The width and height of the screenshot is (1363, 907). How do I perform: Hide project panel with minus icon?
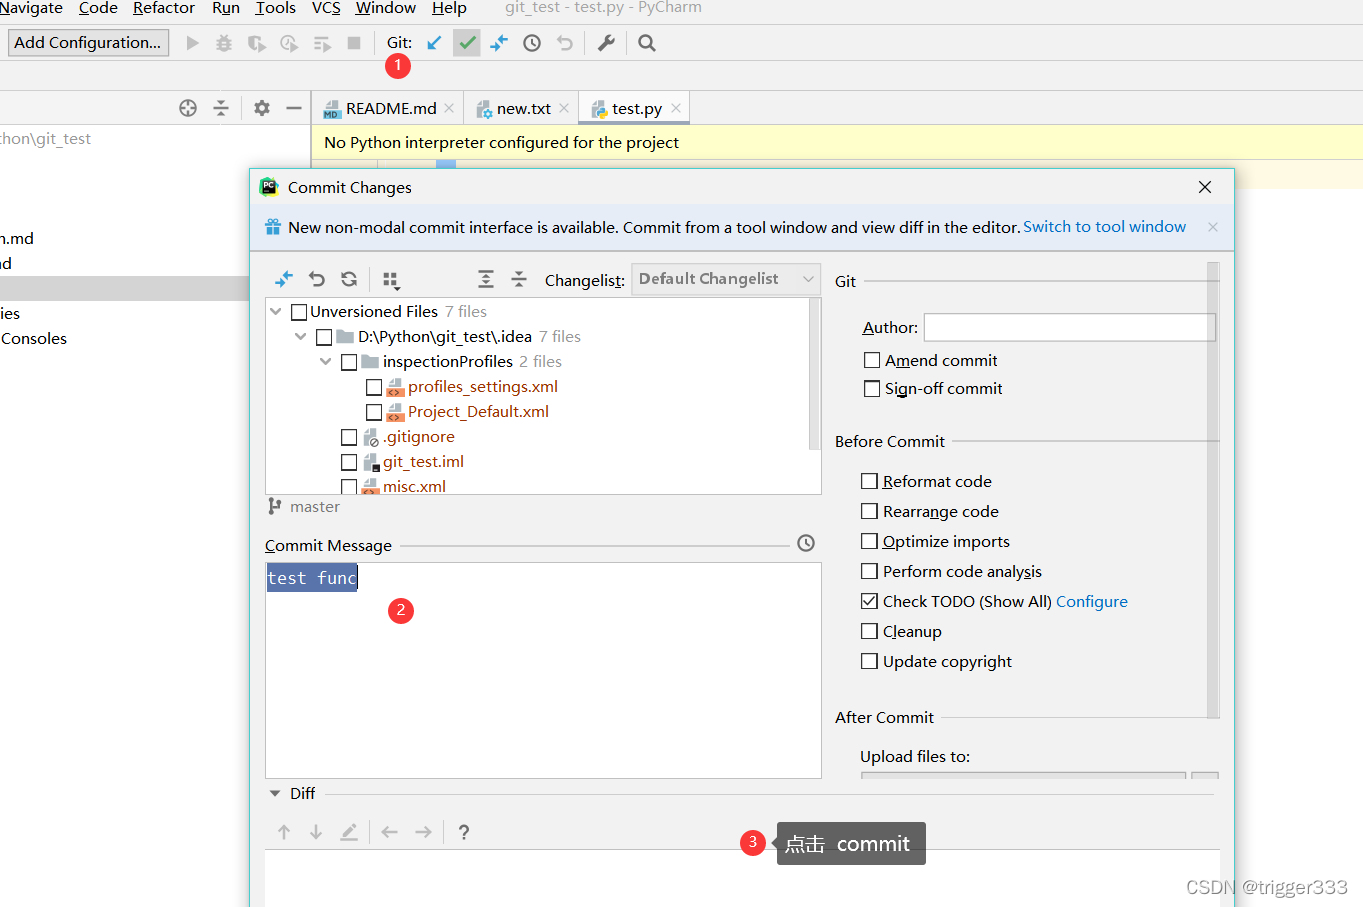tap(294, 108)
